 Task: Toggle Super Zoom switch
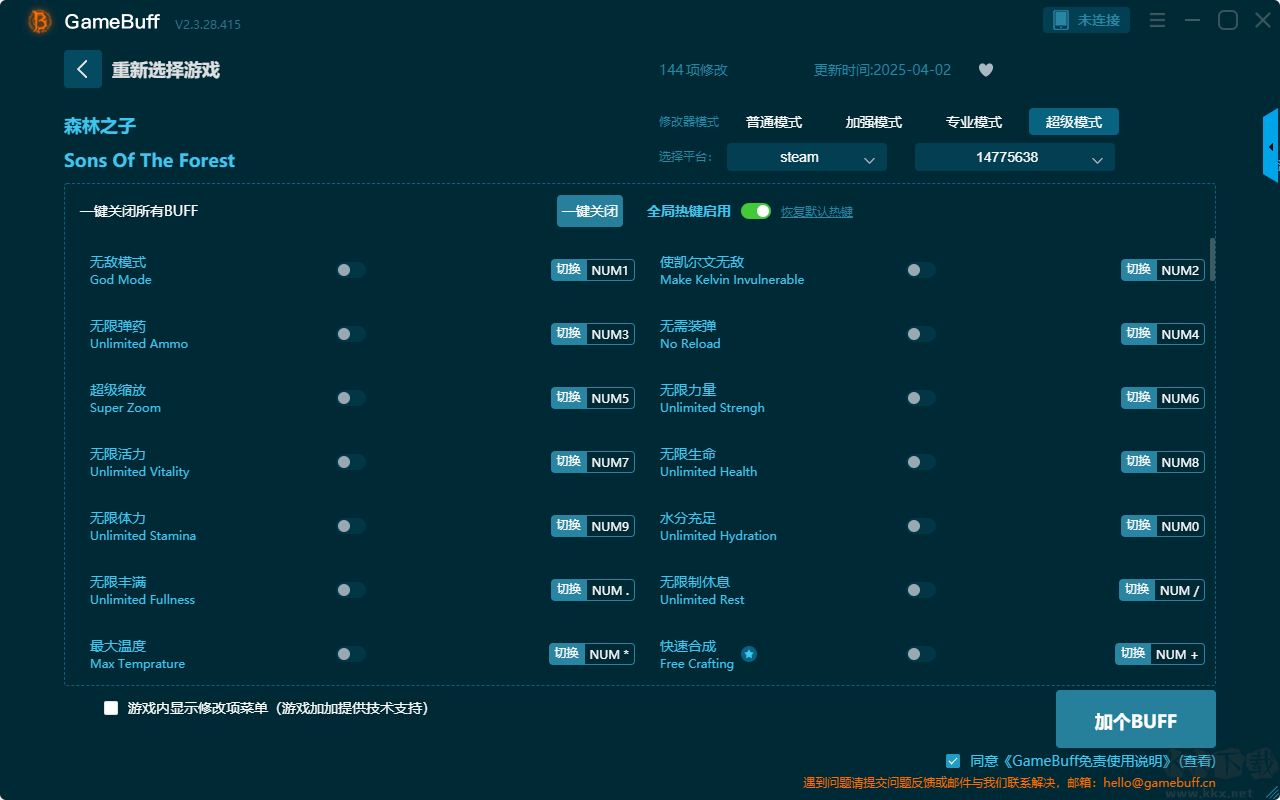(x=351, y=398)
